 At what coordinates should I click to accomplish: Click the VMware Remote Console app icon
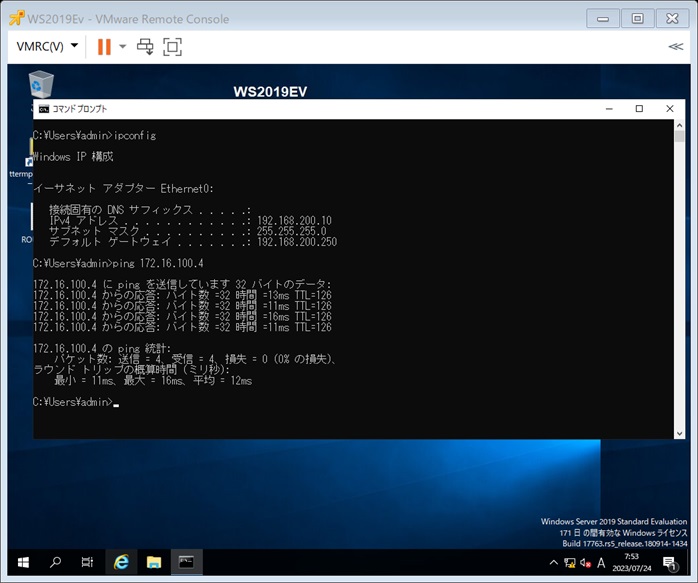click(x=17, y=18)
